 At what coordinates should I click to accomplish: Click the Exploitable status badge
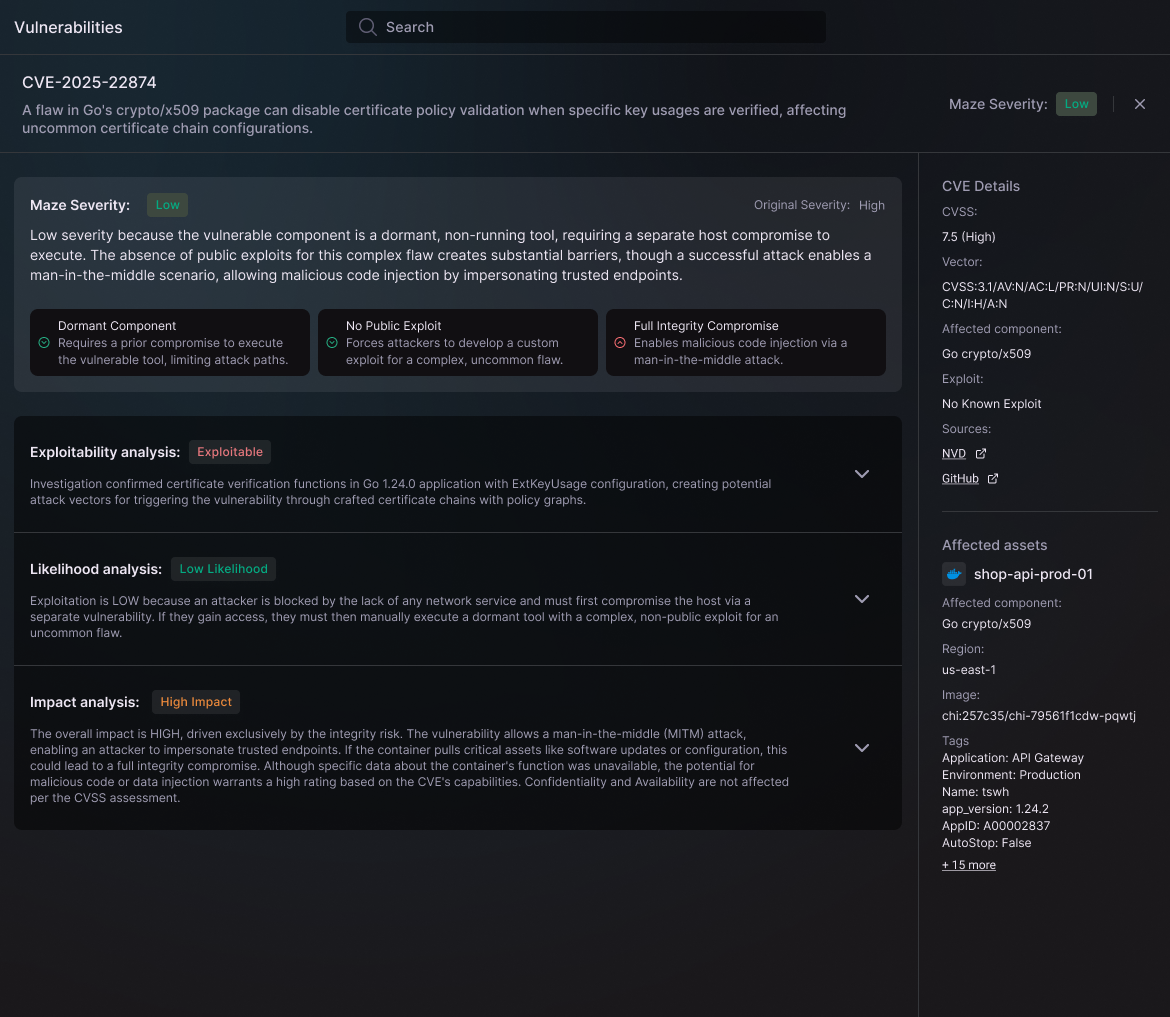coord(229,452)
